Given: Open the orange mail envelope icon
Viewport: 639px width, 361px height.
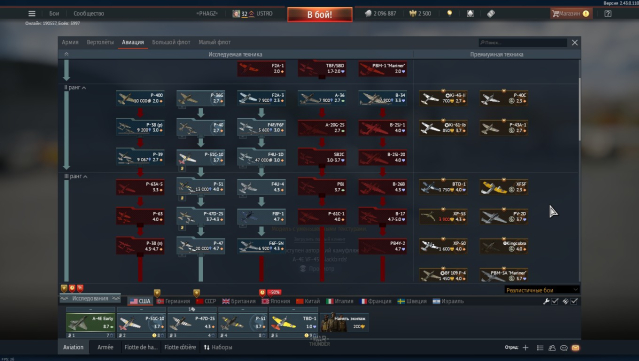Looking at the screenshot, I should [575, 348].
